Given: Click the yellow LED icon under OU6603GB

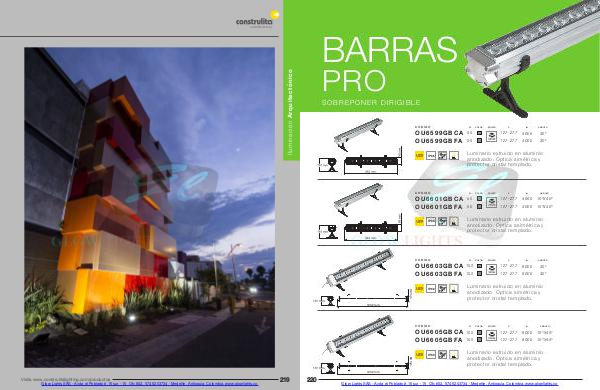Looking at the screenshot, I should [419, 288].
